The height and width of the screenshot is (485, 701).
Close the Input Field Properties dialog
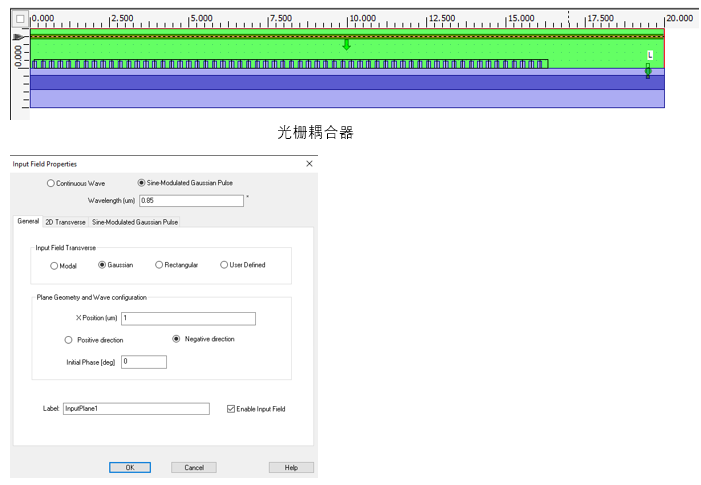309,164
